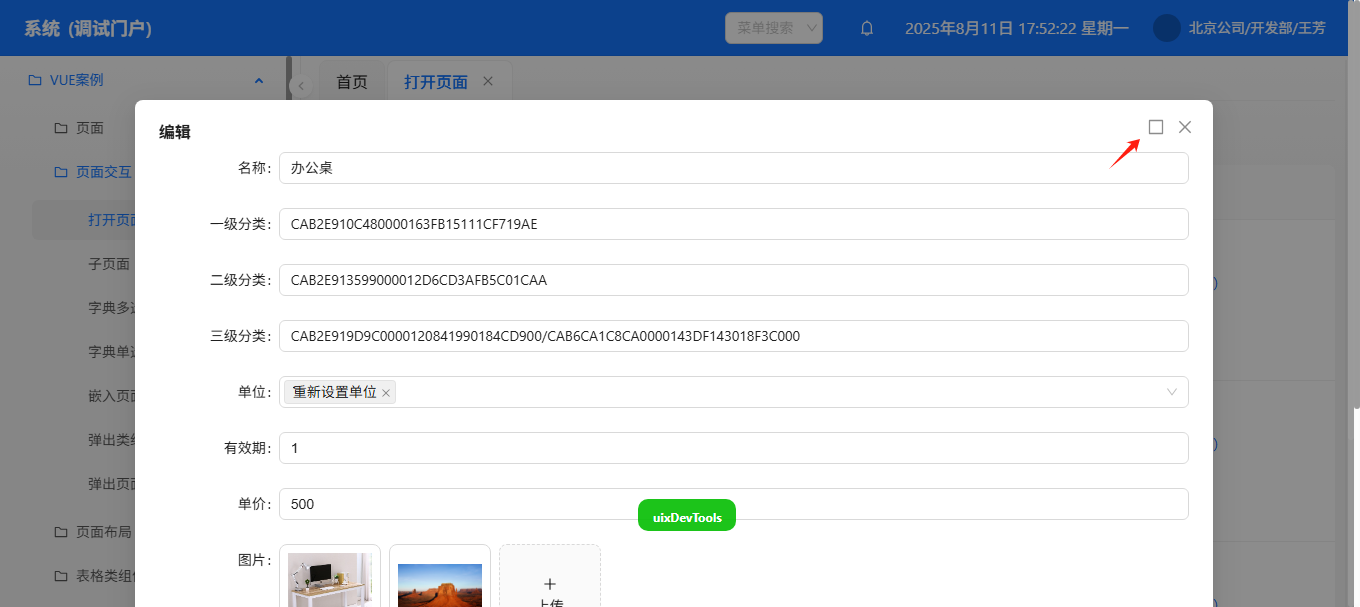Remove the 重新设置单位 tag
The image size is (1360, 607).
point(386,393)
